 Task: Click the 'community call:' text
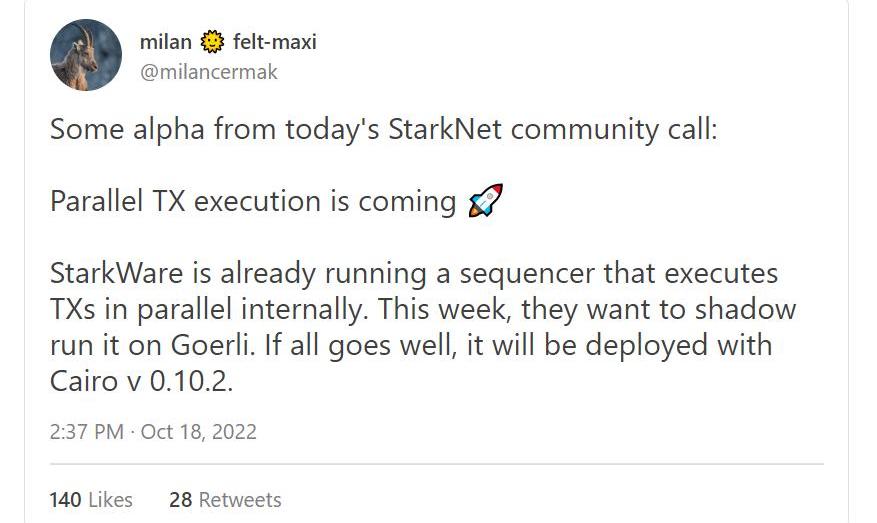614,131
